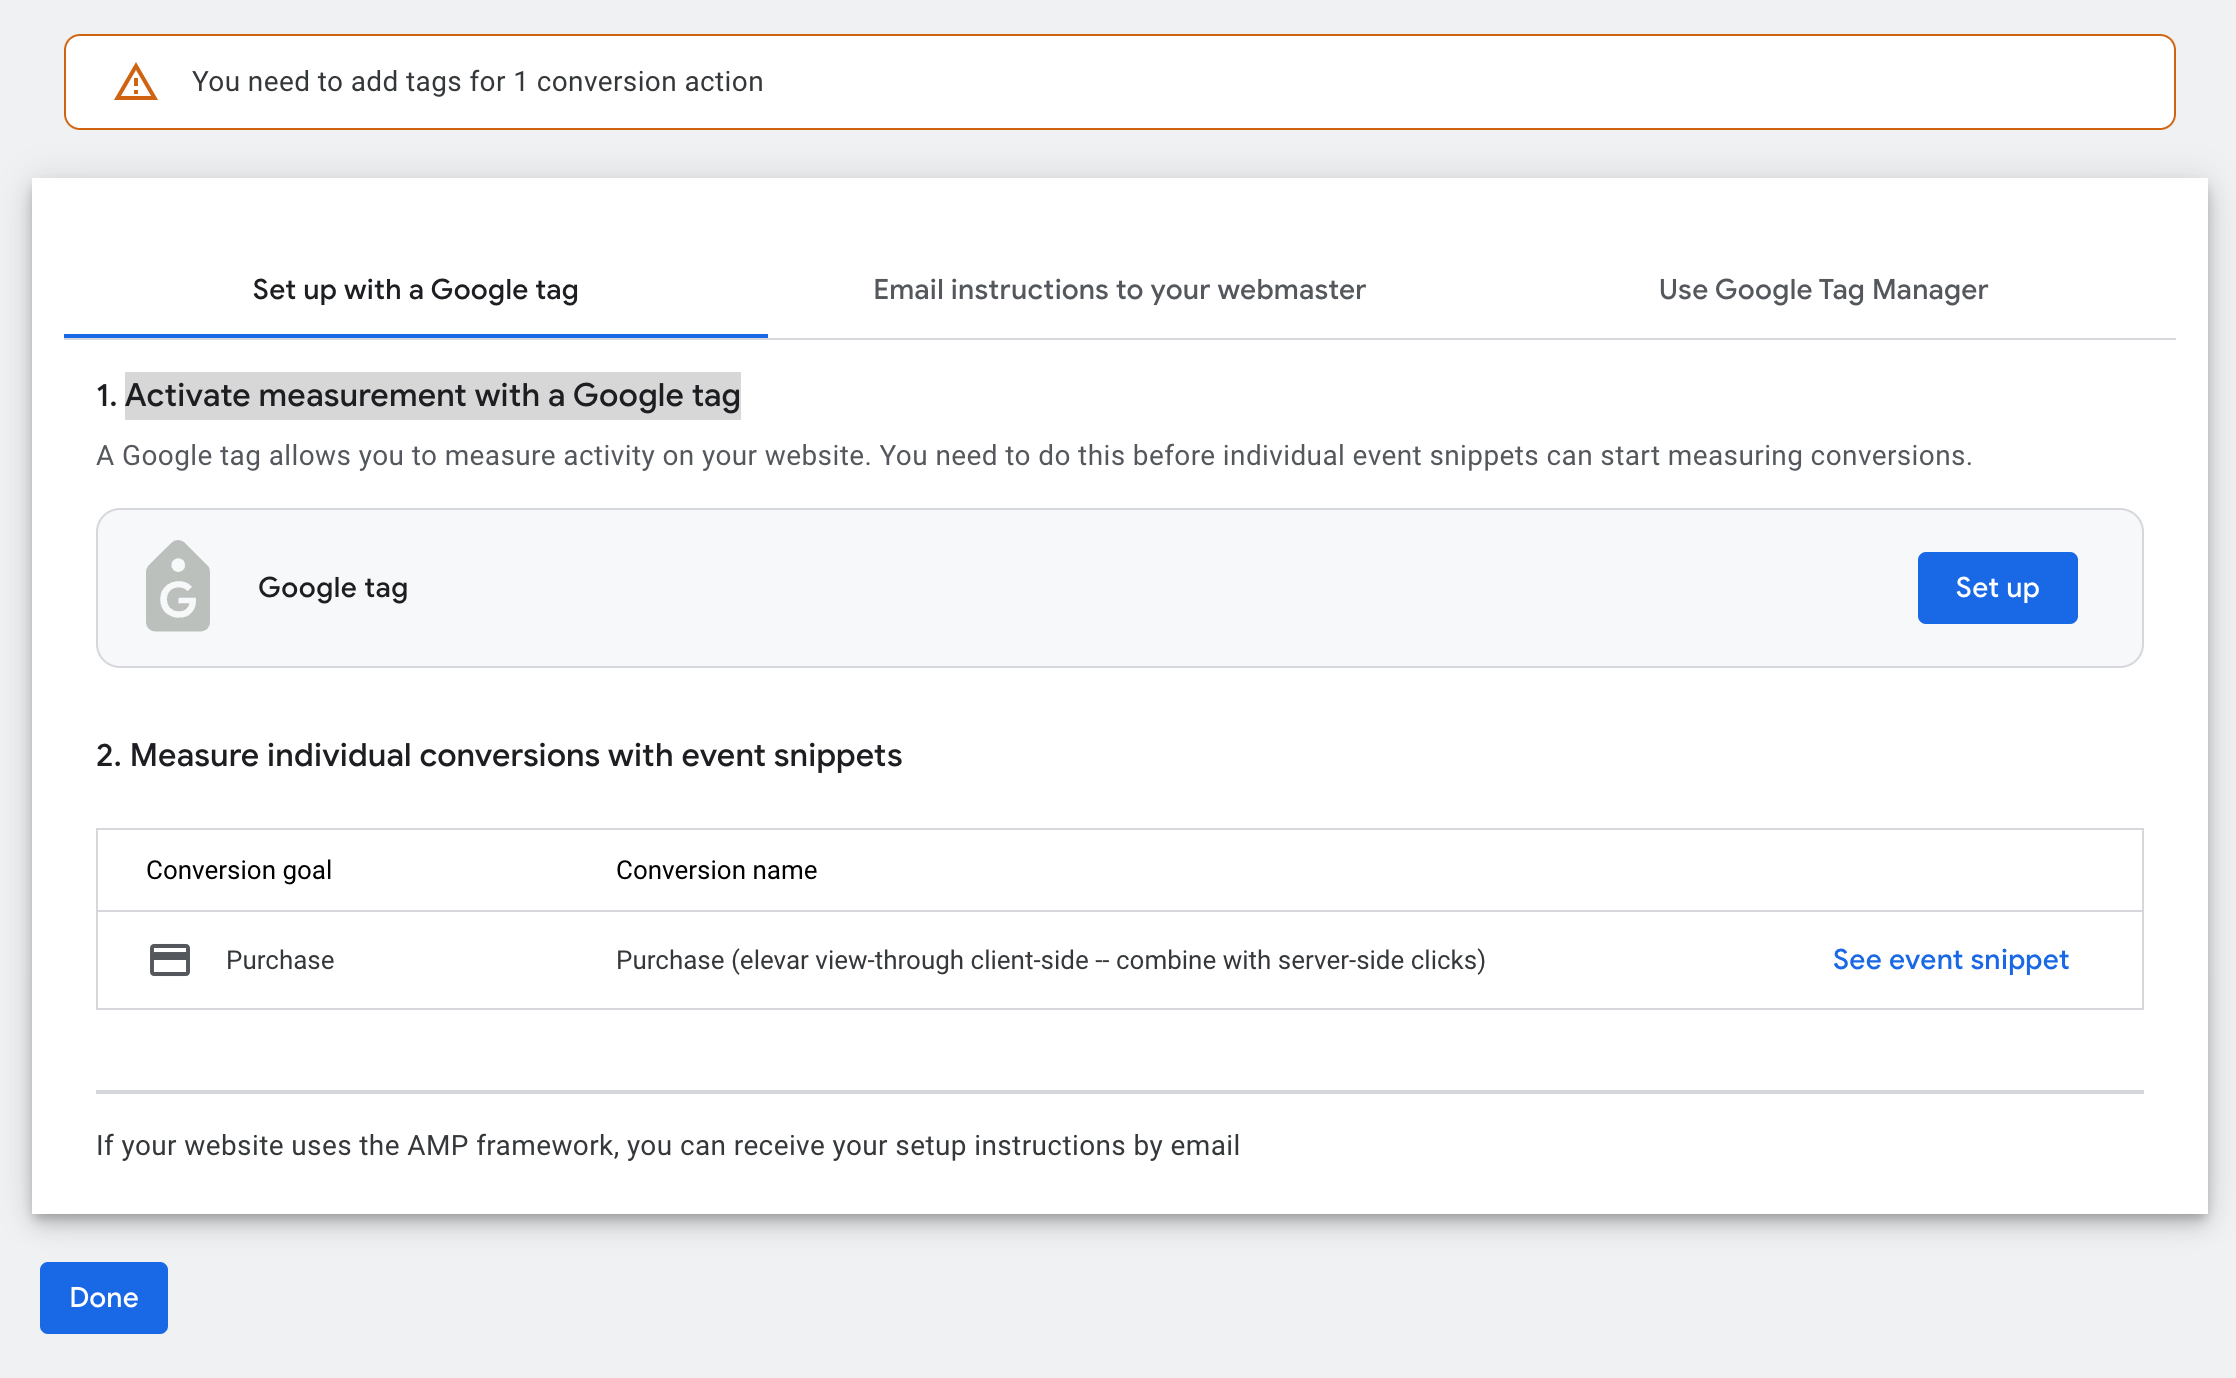Image resolution: width=2236 pixels, height=1378 pixels.
Task: Click the orange warning triangle icon
Action: 136,82
